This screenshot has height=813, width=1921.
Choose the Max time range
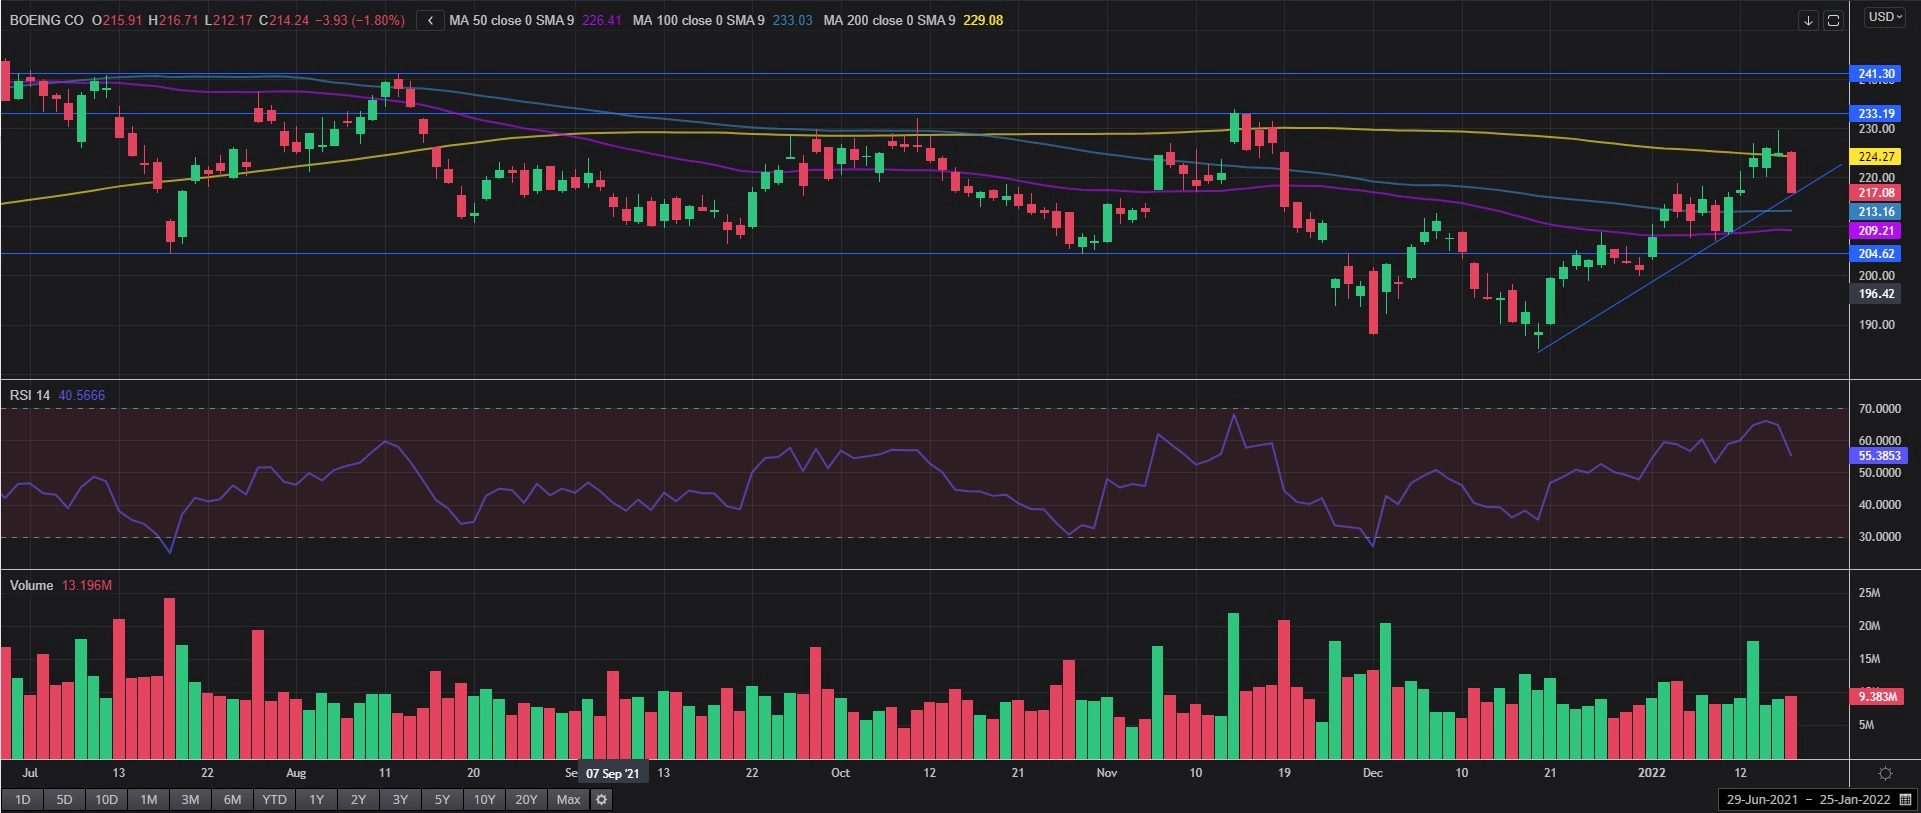tap(568, 799)
